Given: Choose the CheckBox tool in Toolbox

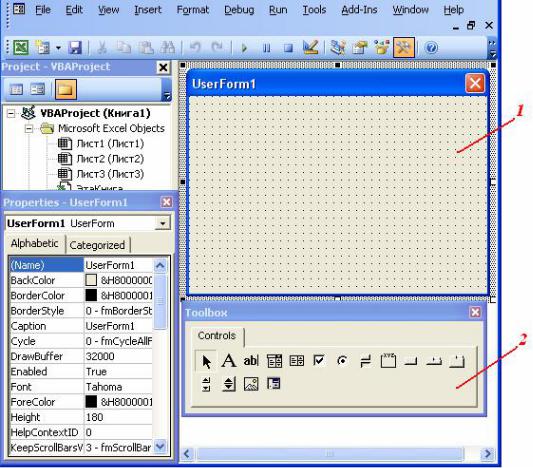Looking at the screenshot, I should tap(319, 361).
